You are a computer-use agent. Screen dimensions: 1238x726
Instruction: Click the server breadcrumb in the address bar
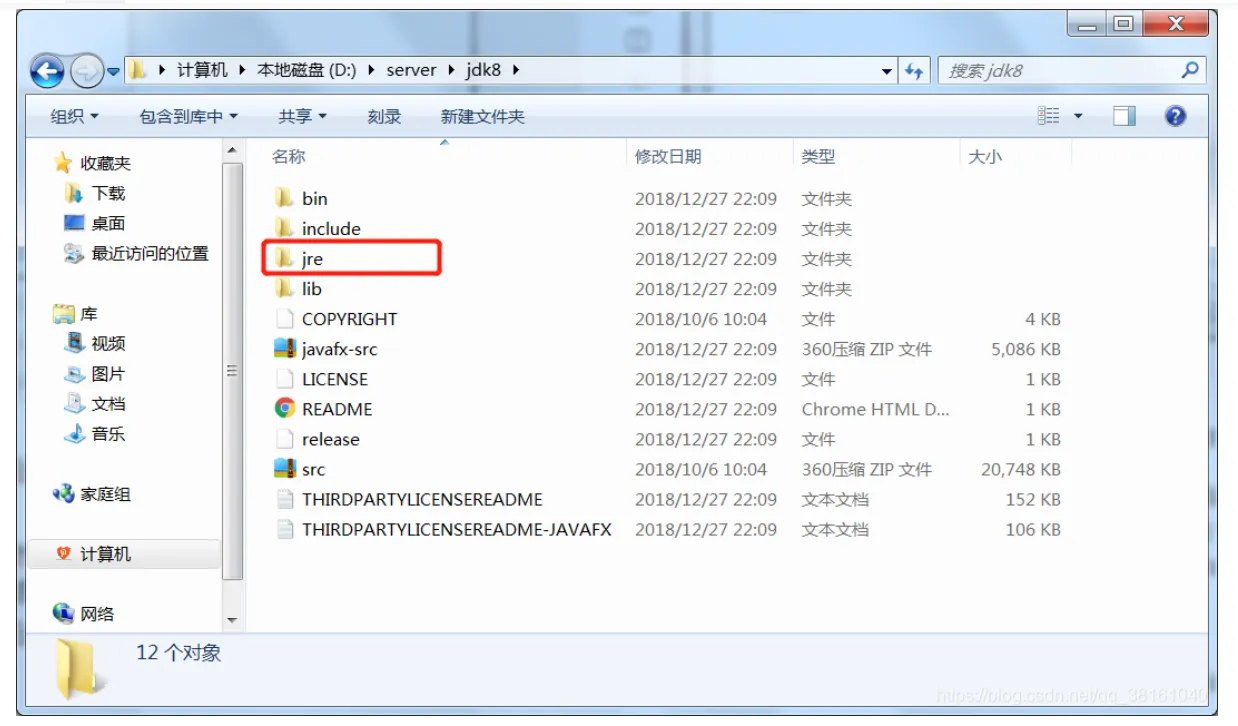point(411,71)
